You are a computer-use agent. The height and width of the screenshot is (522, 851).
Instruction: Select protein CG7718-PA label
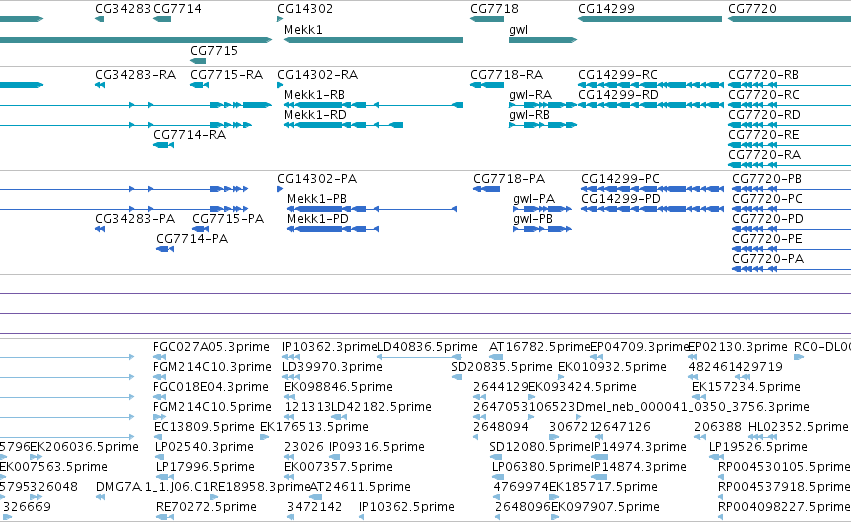pos(509,179)
